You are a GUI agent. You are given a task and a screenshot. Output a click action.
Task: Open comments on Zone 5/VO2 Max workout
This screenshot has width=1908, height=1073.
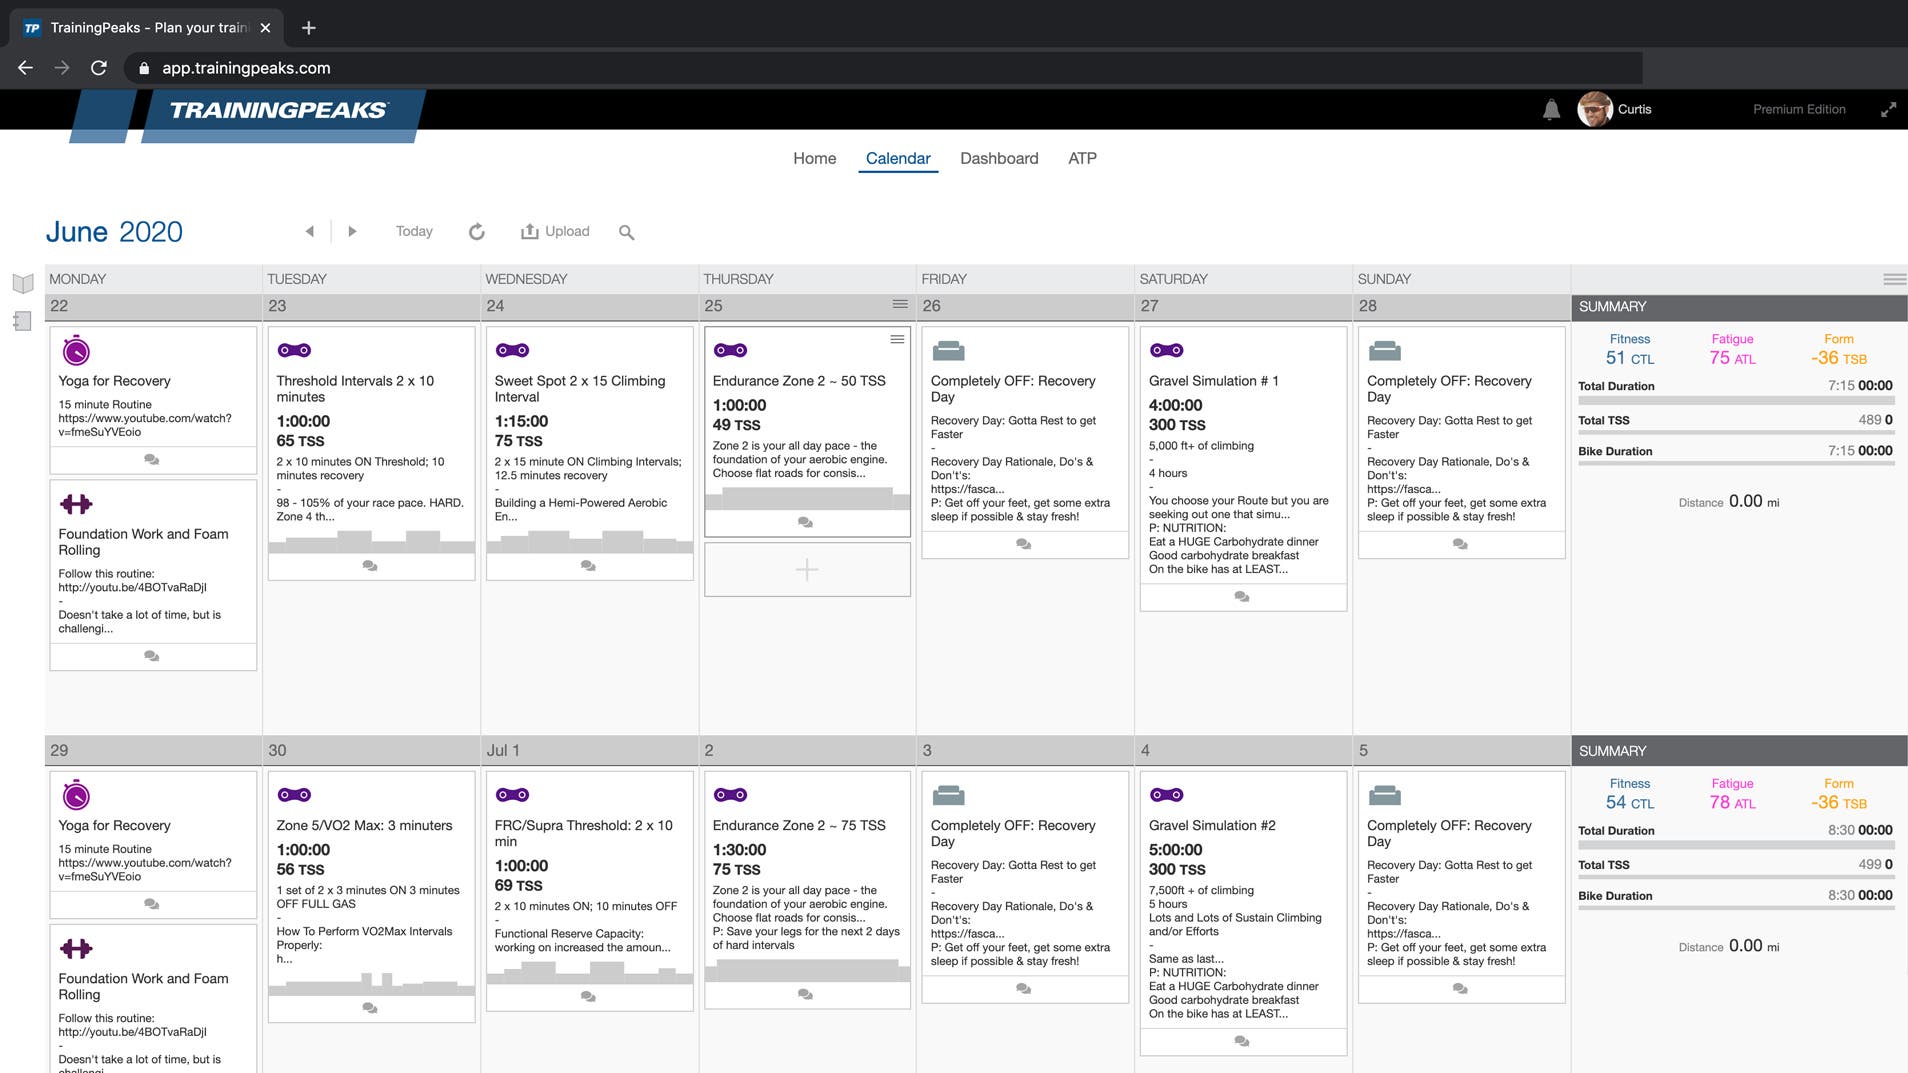point(370,1008)
